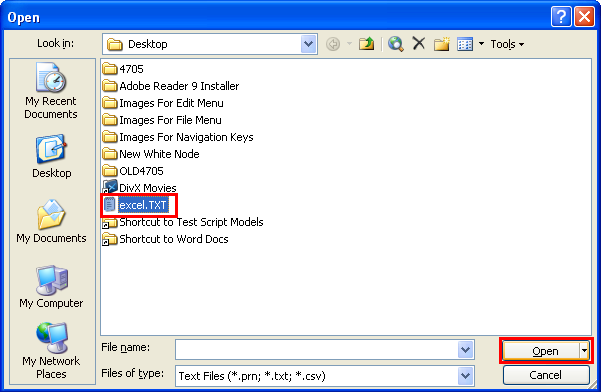
Task: Click the DivX Movies icon
Action: (x=110, y=187)
